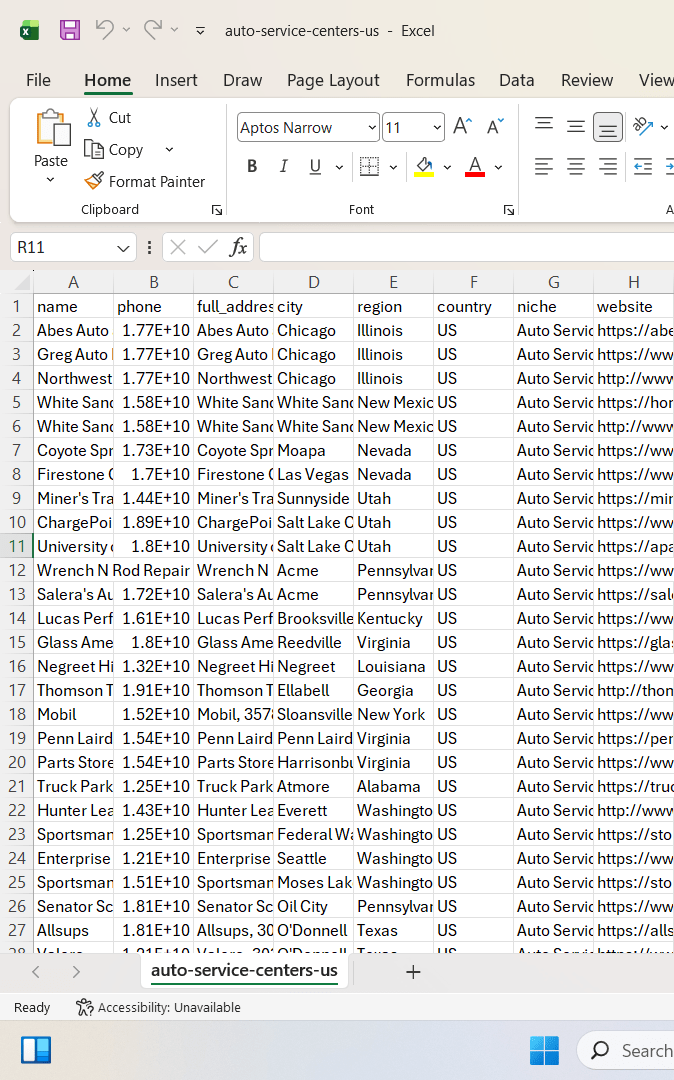Expand font color palette arrow
This screenshot has width=674, height=1080.
pos(498,167)
